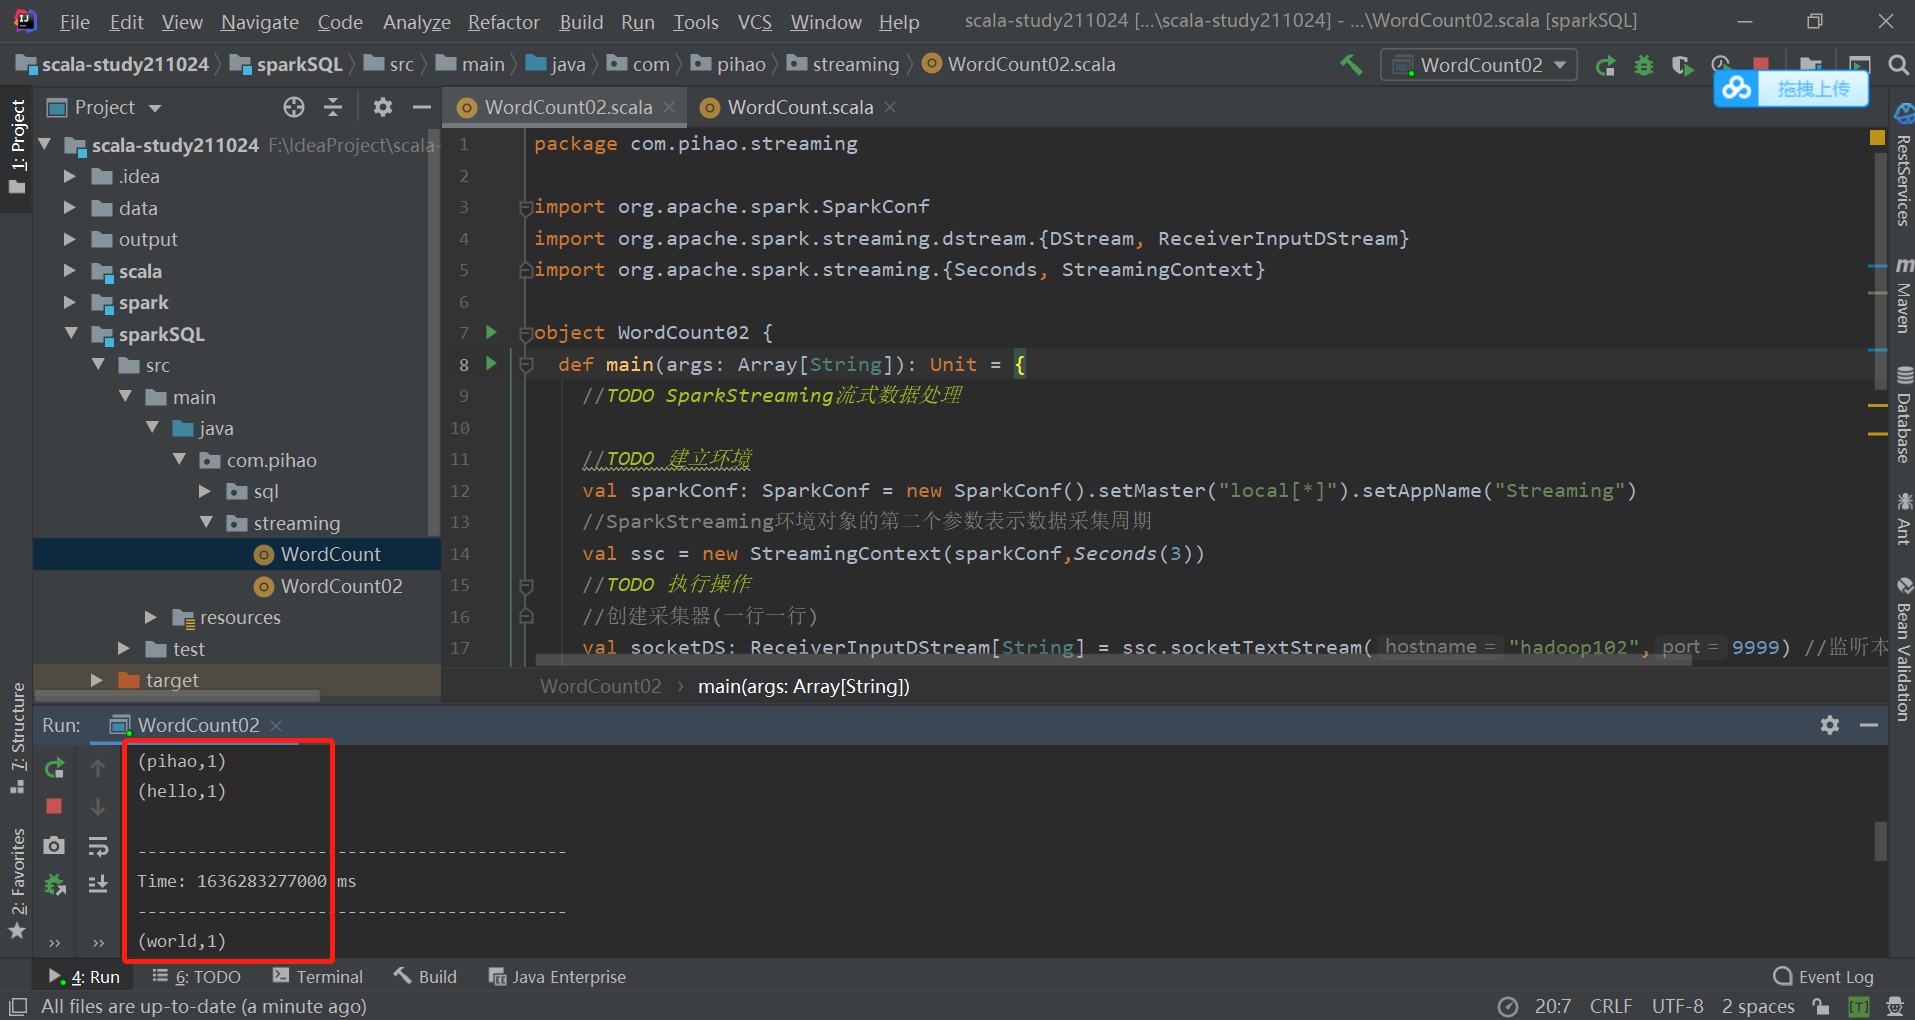The height and width of the screenshot is (1020, 1915).
Task: Click the UTF-8 encoding selector
Action: pyautogui.click(x=1678, y=1006)
